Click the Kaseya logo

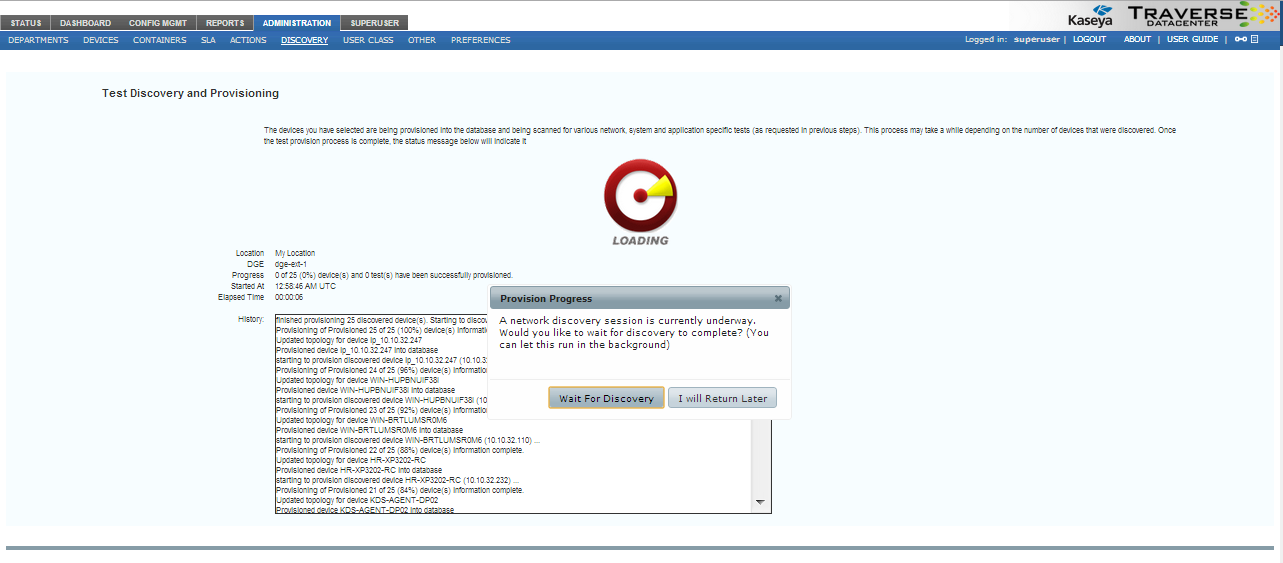[x=1089, y=16]
